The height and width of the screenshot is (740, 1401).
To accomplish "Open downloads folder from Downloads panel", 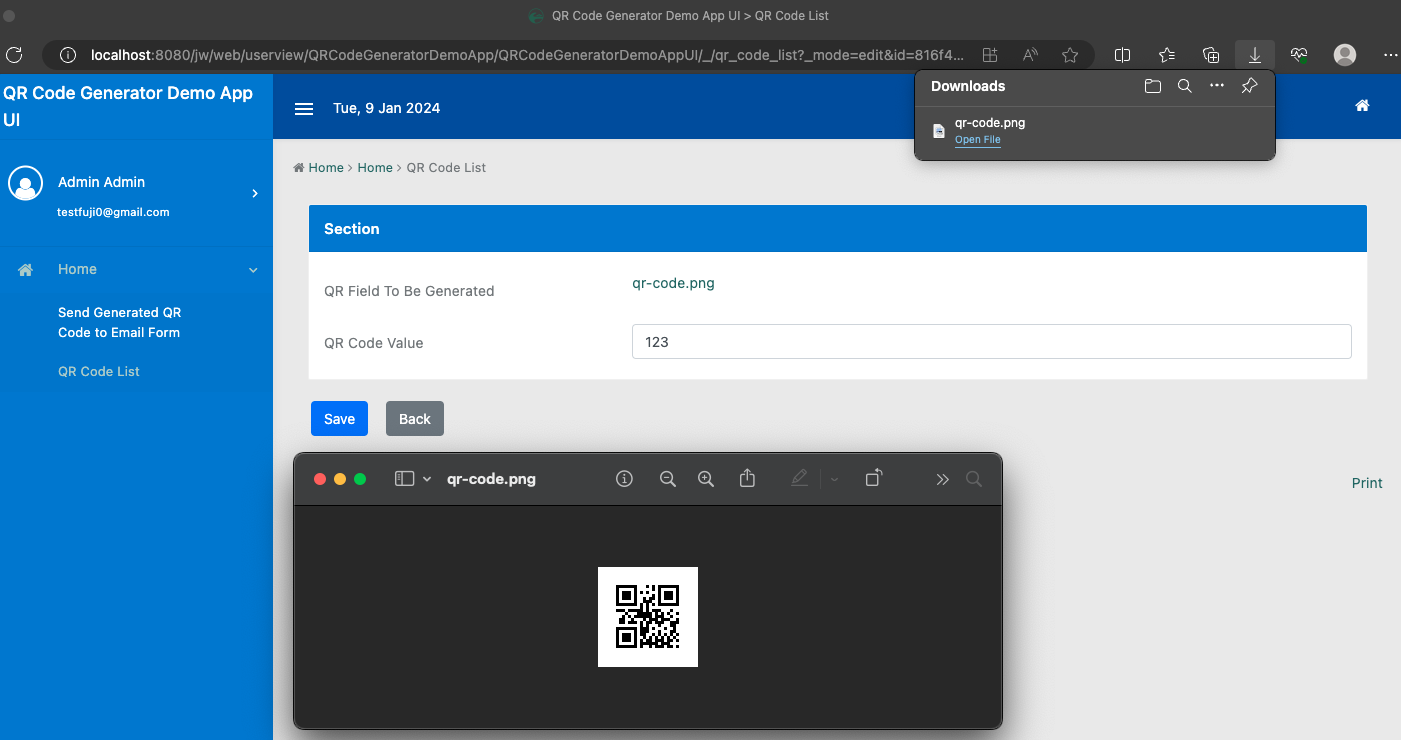I will point(1153,86).
